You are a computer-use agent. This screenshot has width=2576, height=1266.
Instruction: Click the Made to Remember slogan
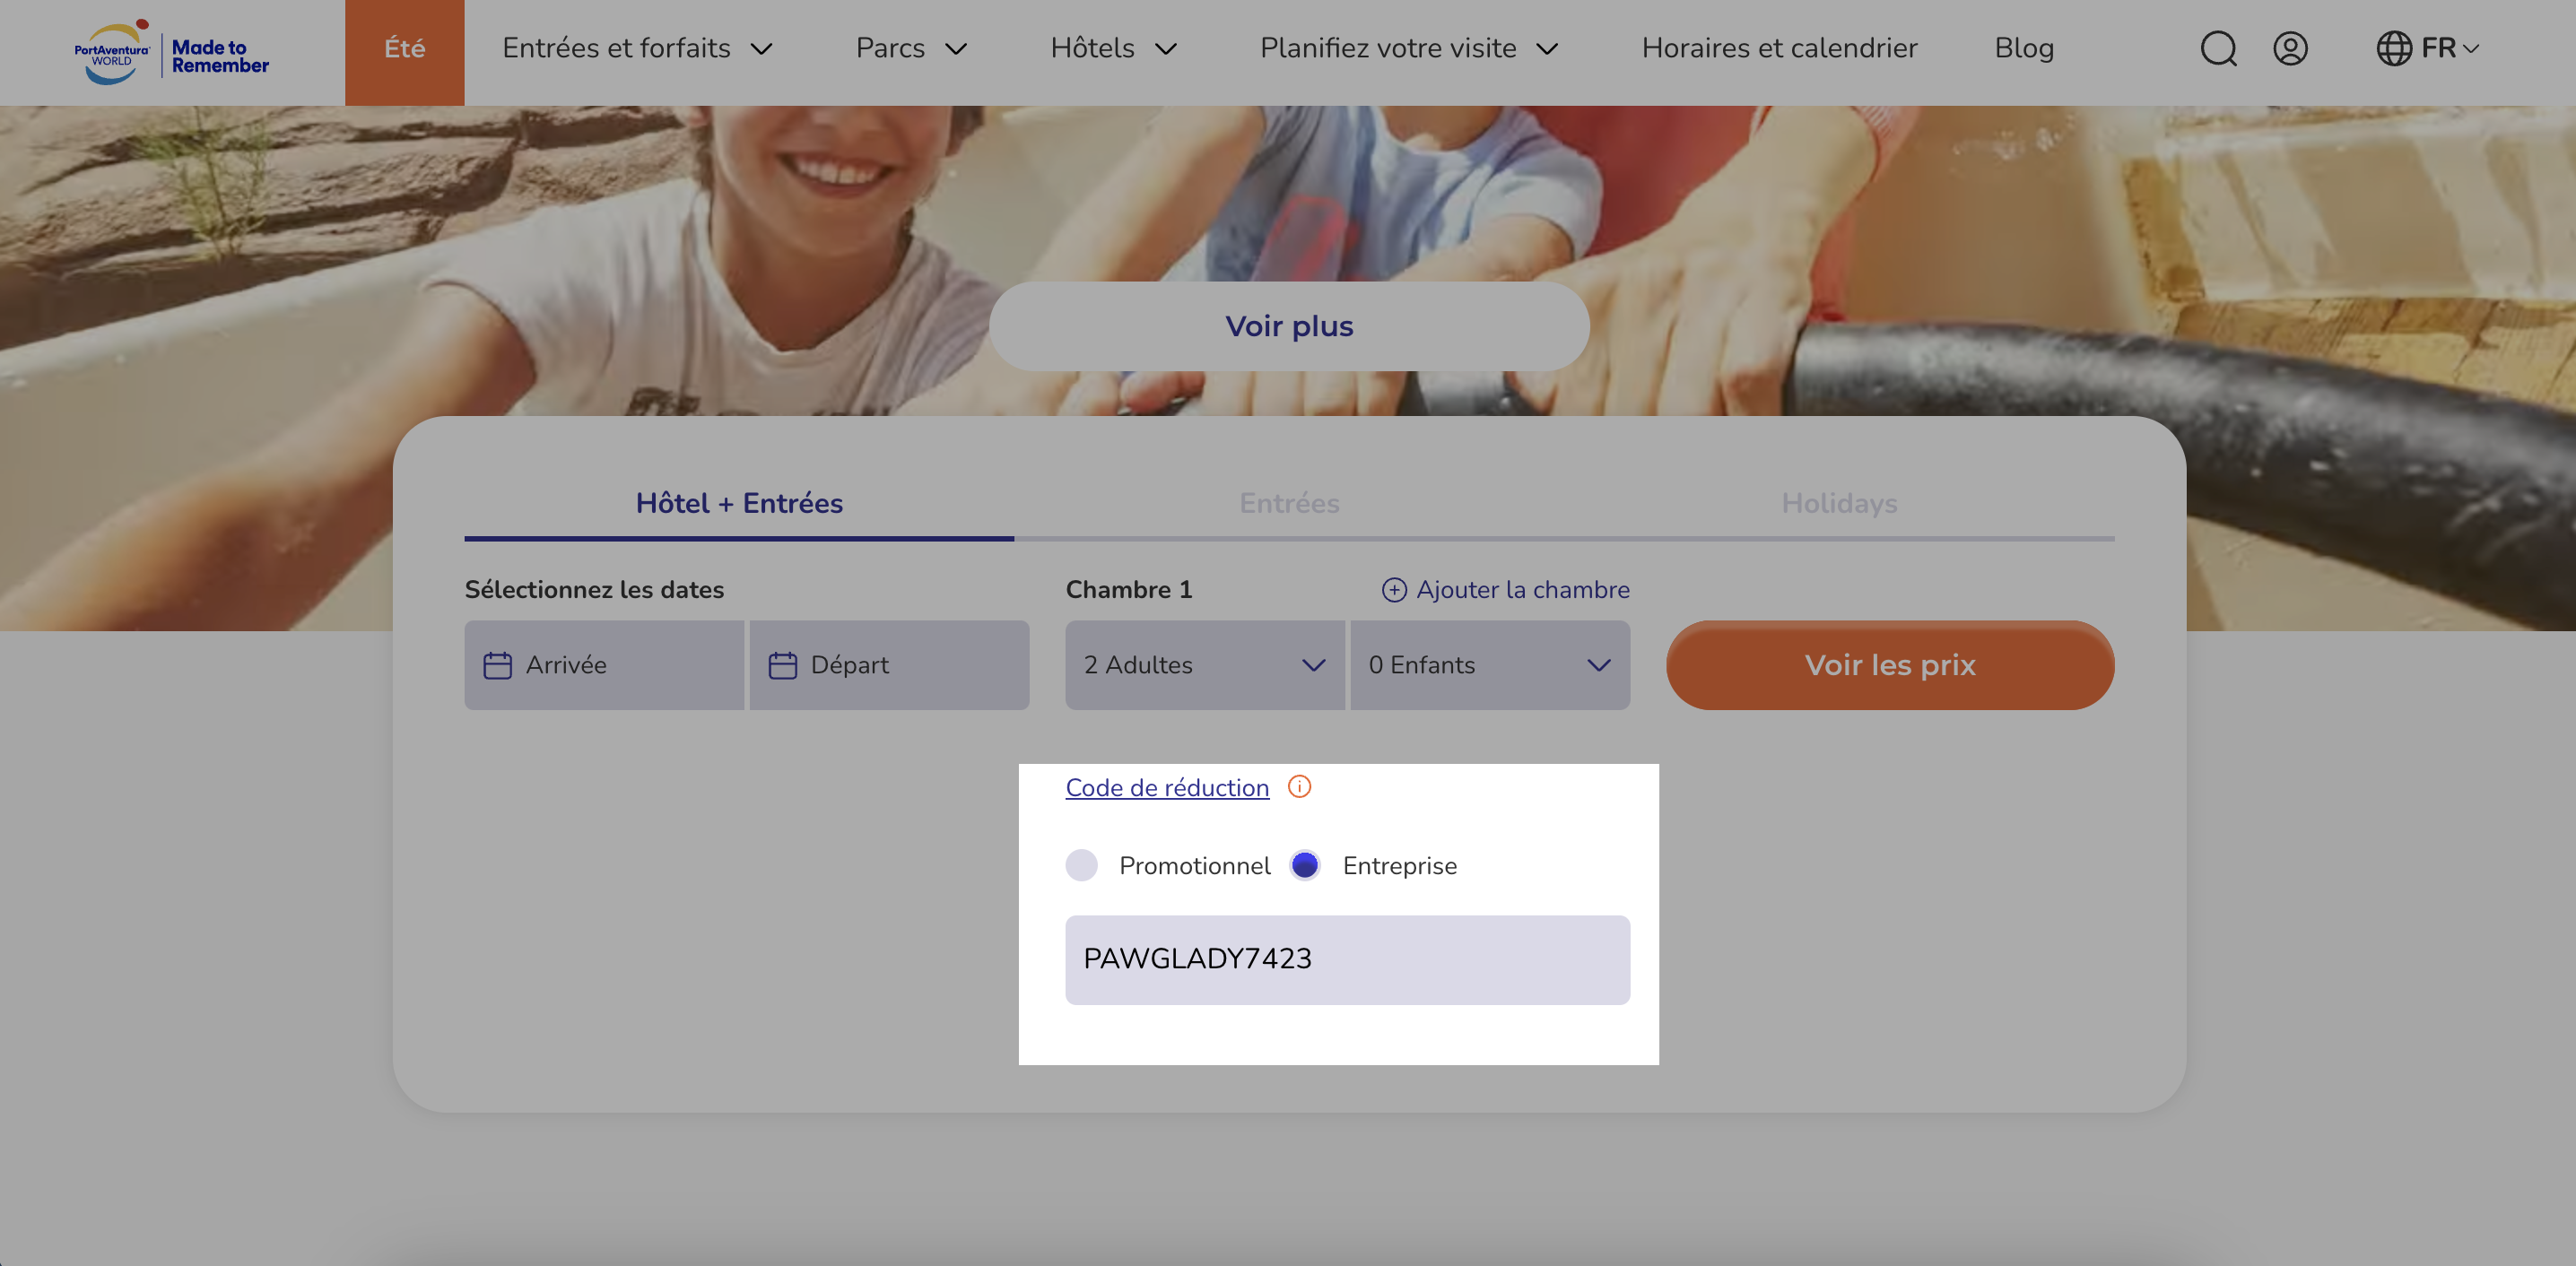tap(220, 56)
